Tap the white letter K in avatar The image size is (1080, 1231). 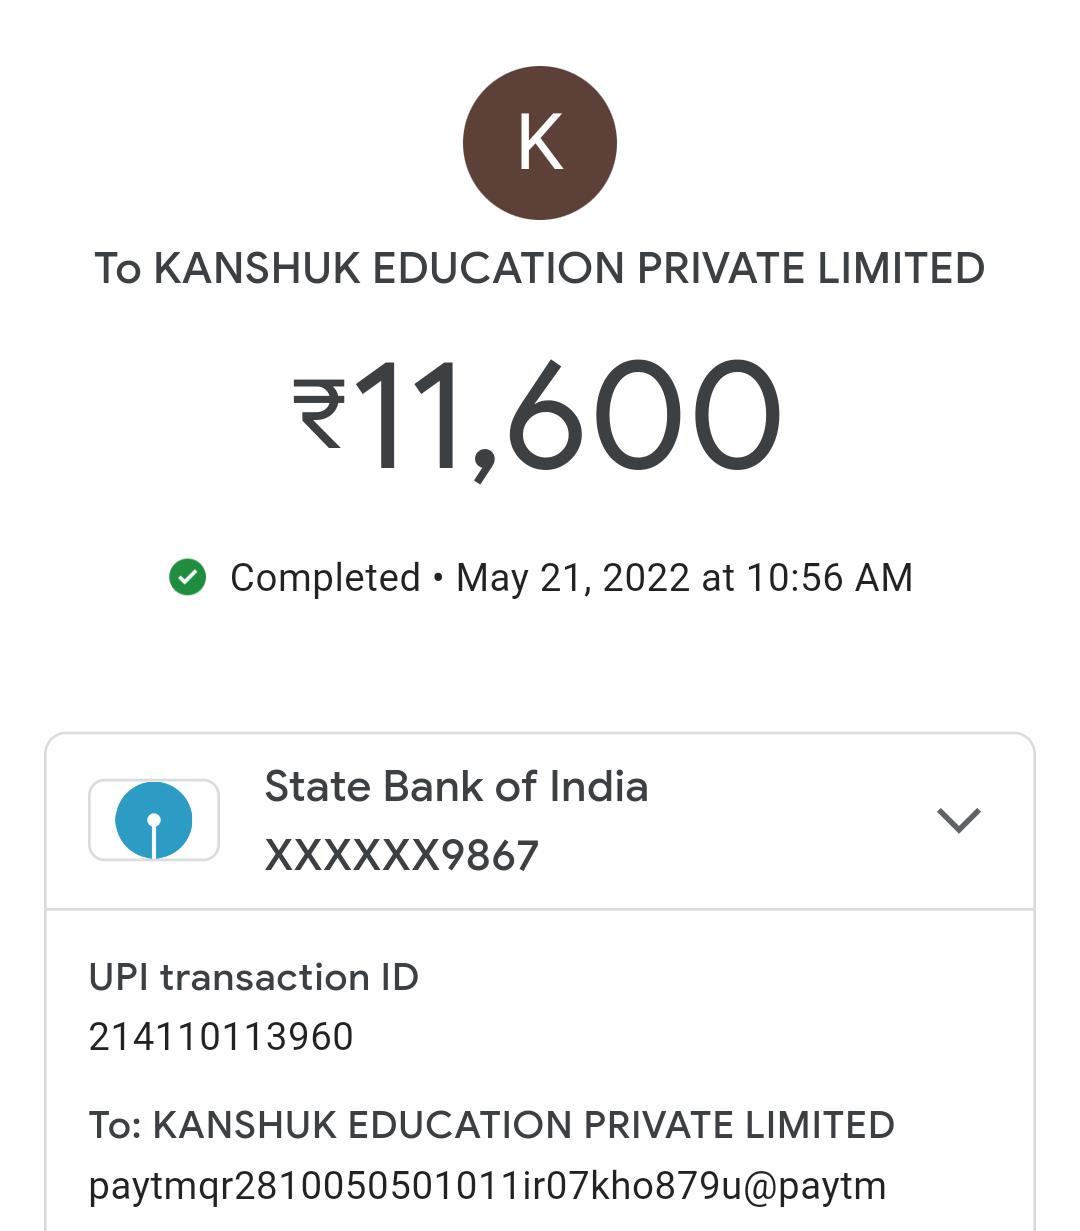click(x=540, y=143)
